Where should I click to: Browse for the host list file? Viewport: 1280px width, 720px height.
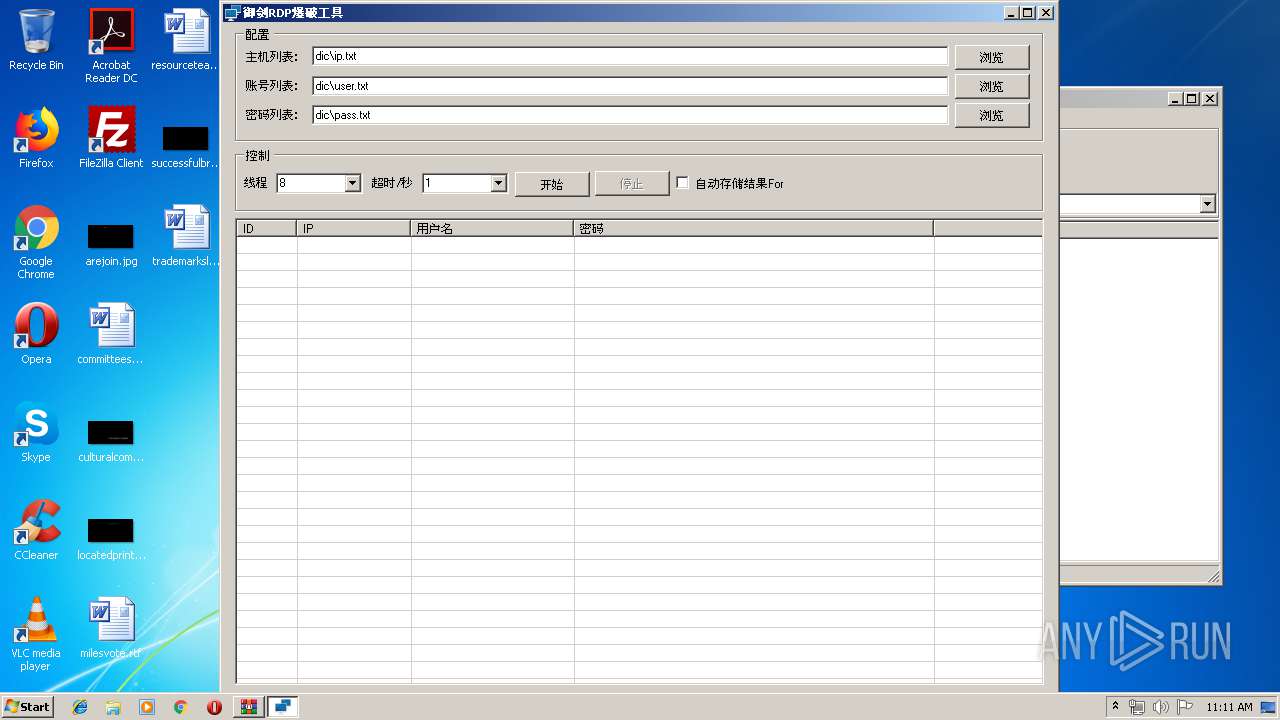point(992,57)
